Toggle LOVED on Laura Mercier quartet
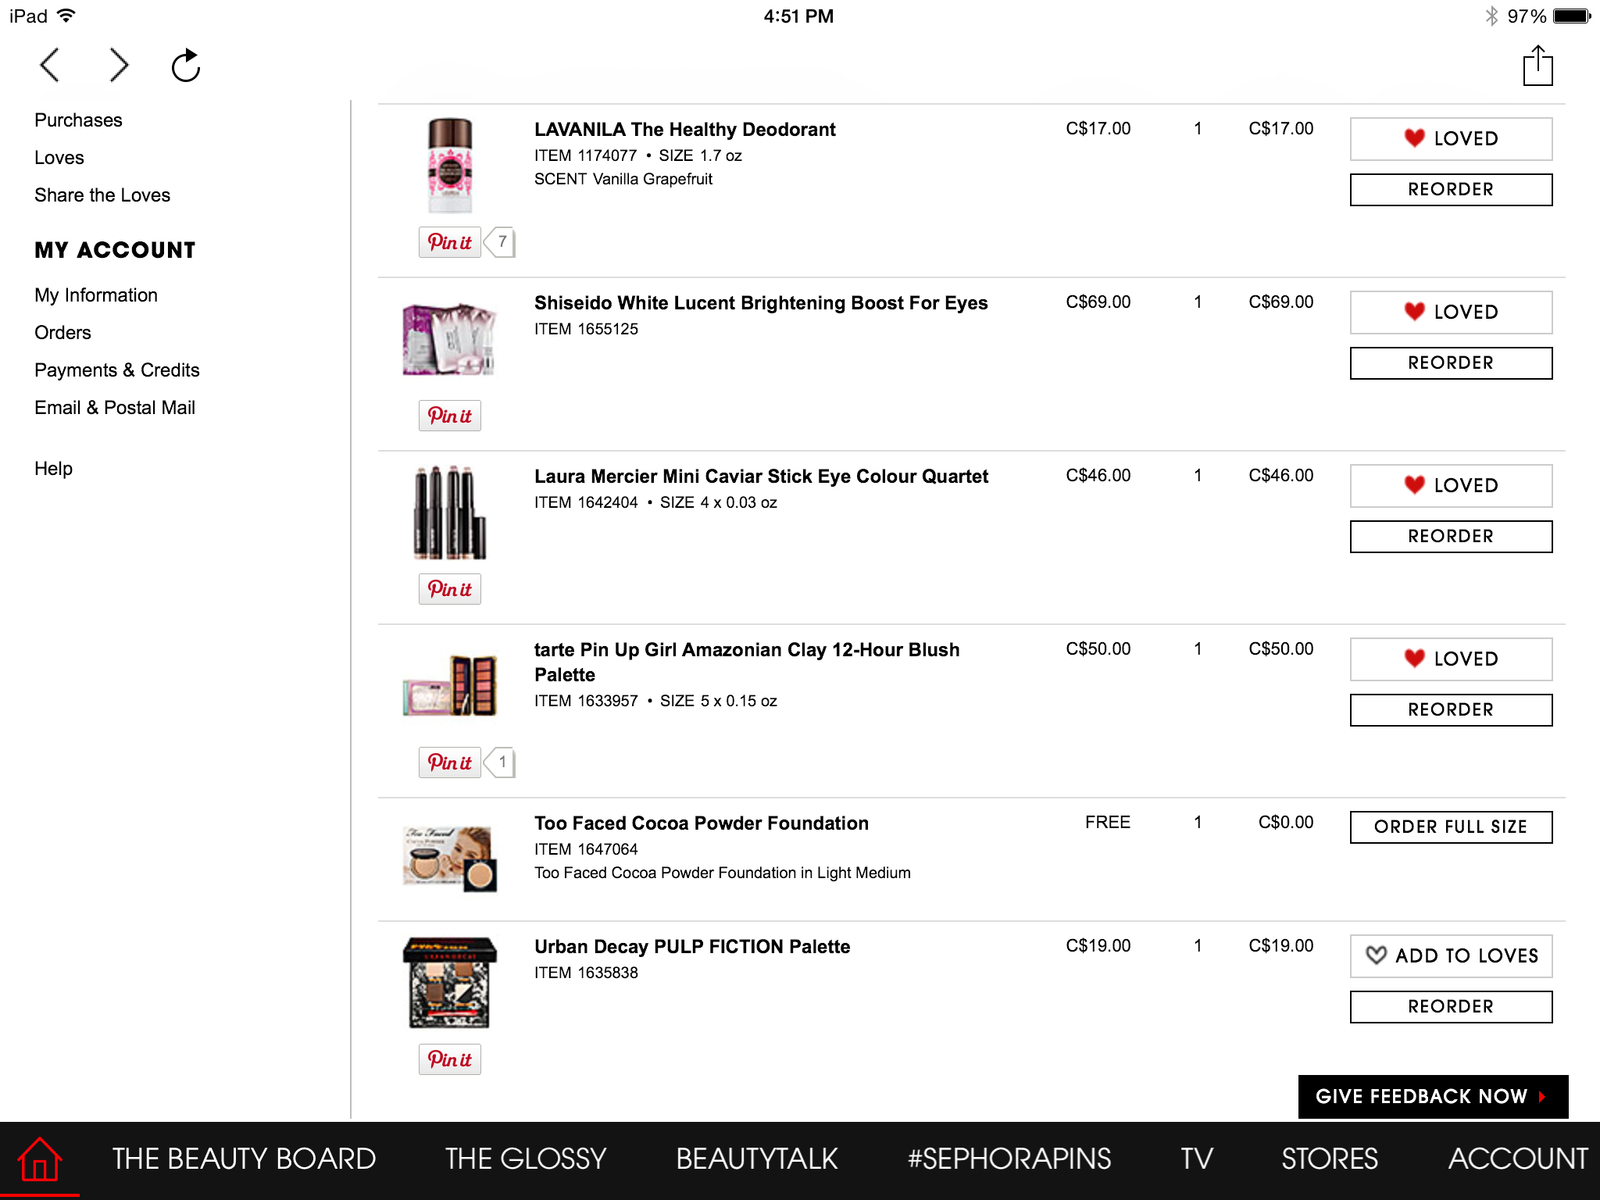This screenshot has height=1200, width=1600. click(1451, 486)
